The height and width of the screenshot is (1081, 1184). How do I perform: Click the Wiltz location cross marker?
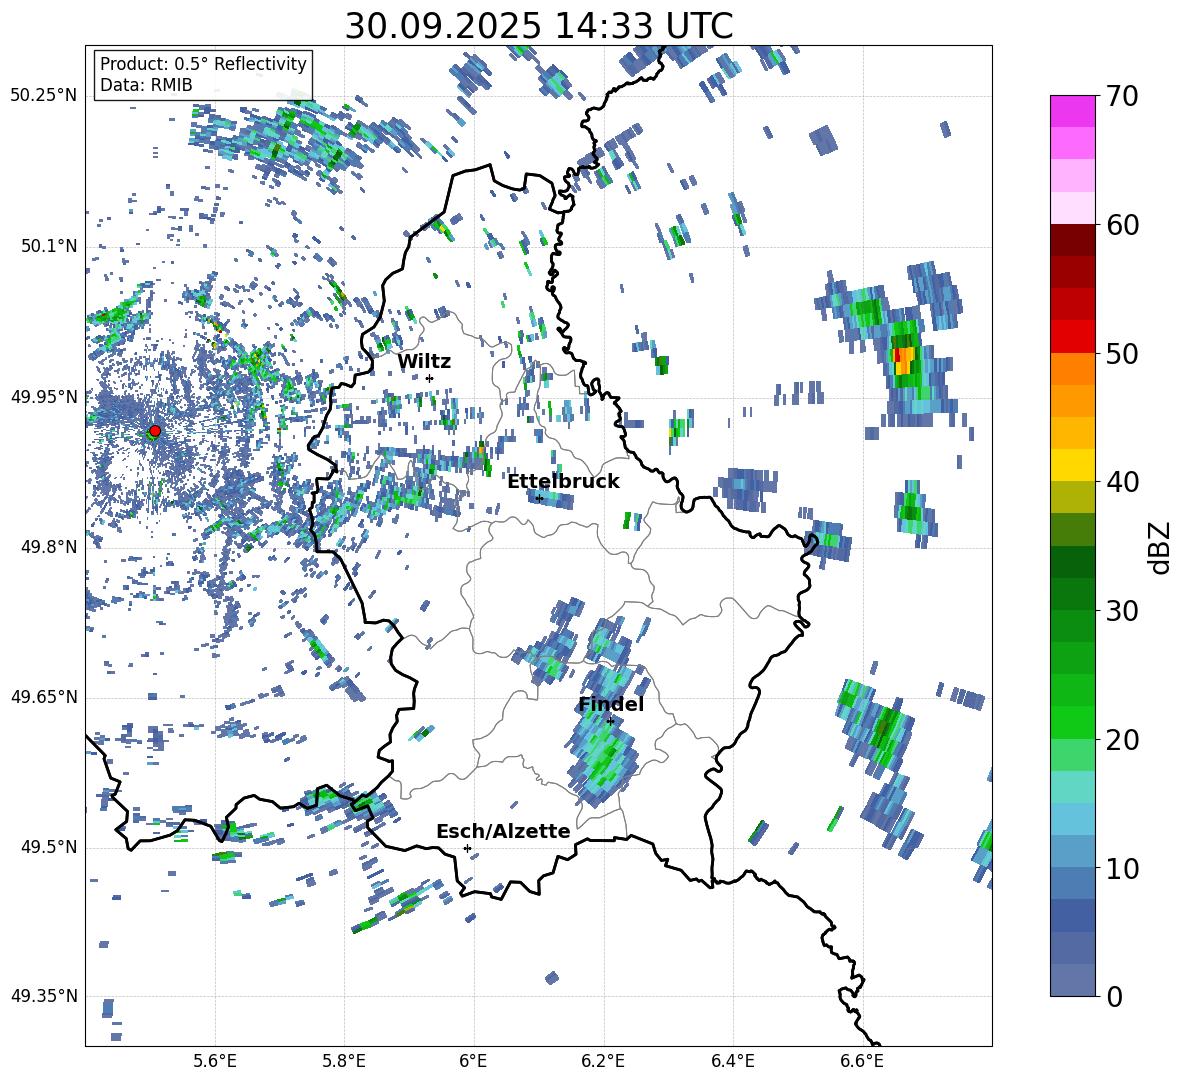click(430, 378)
